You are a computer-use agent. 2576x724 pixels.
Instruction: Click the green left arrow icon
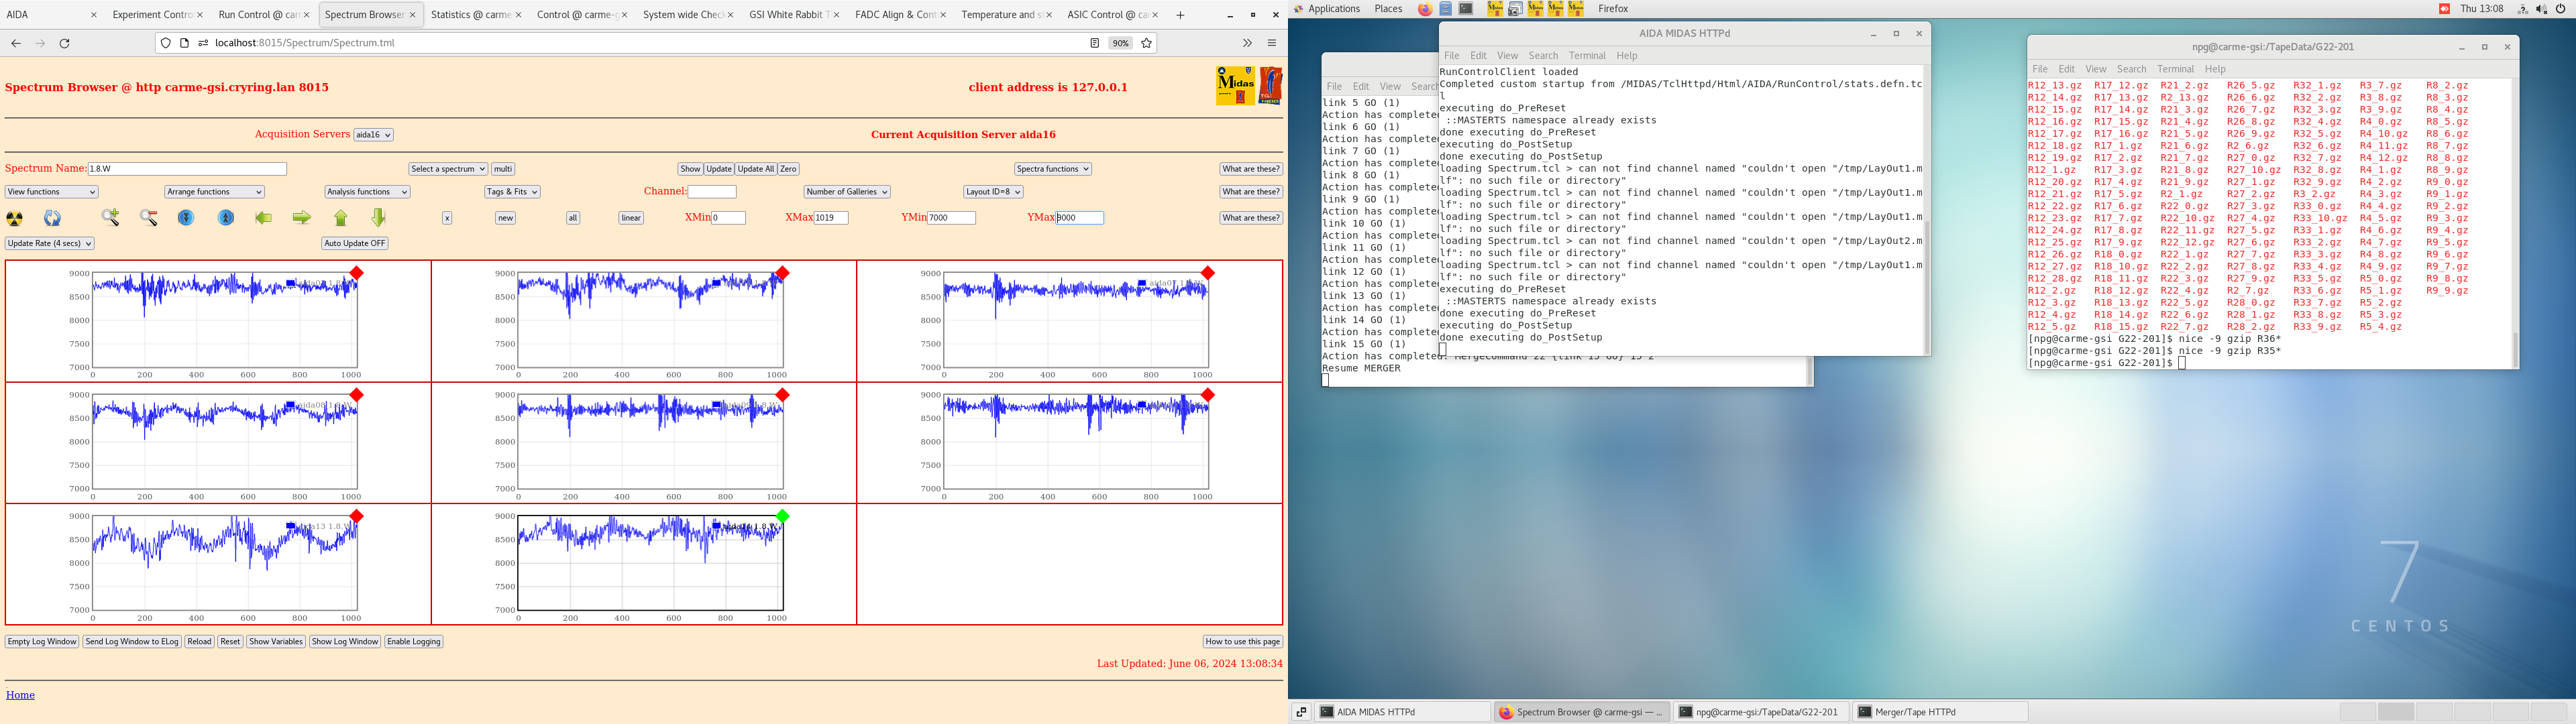coord(264,218)
